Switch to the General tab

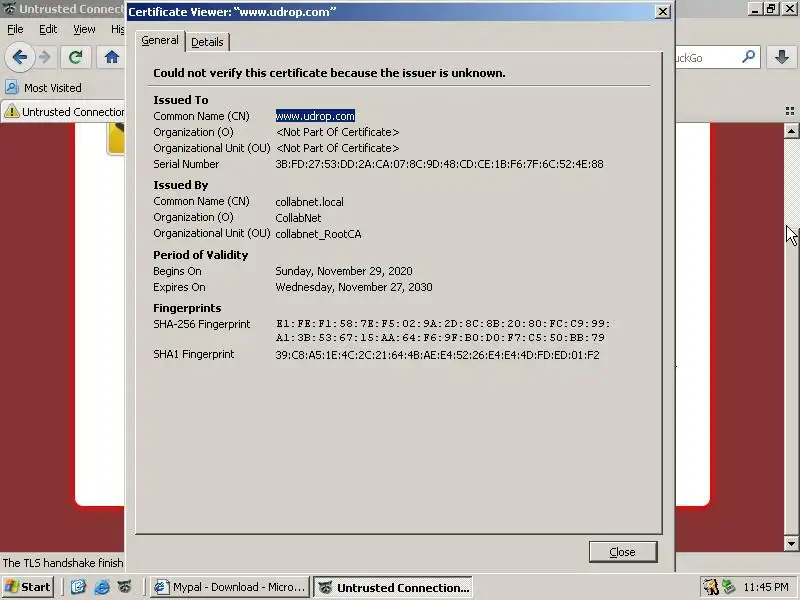(x=160, y=40)
